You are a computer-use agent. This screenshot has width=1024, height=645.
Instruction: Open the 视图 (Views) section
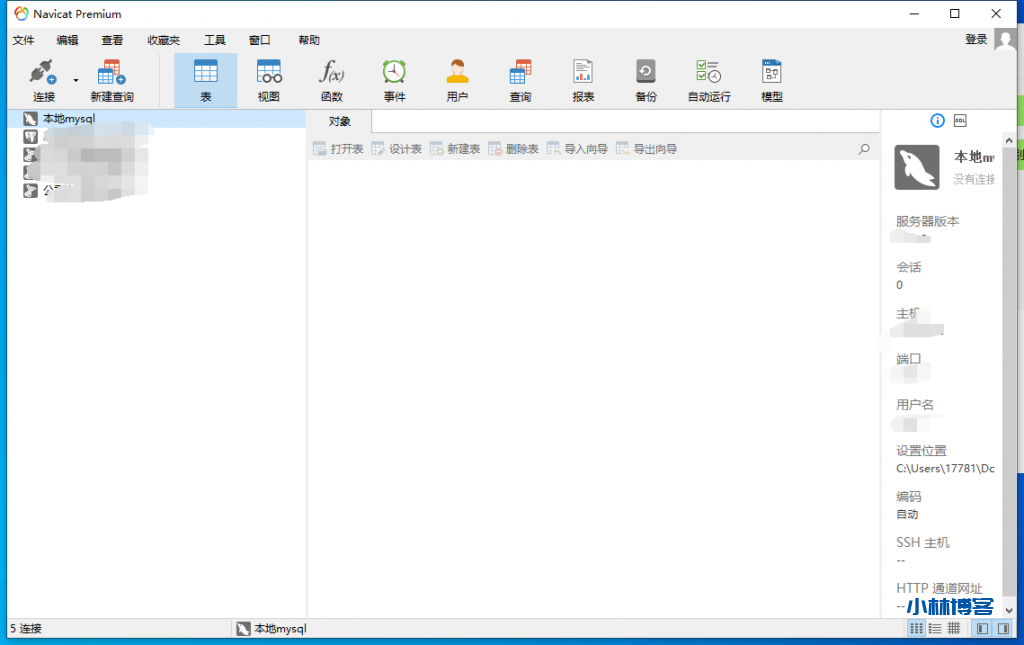tap(269, 80)
